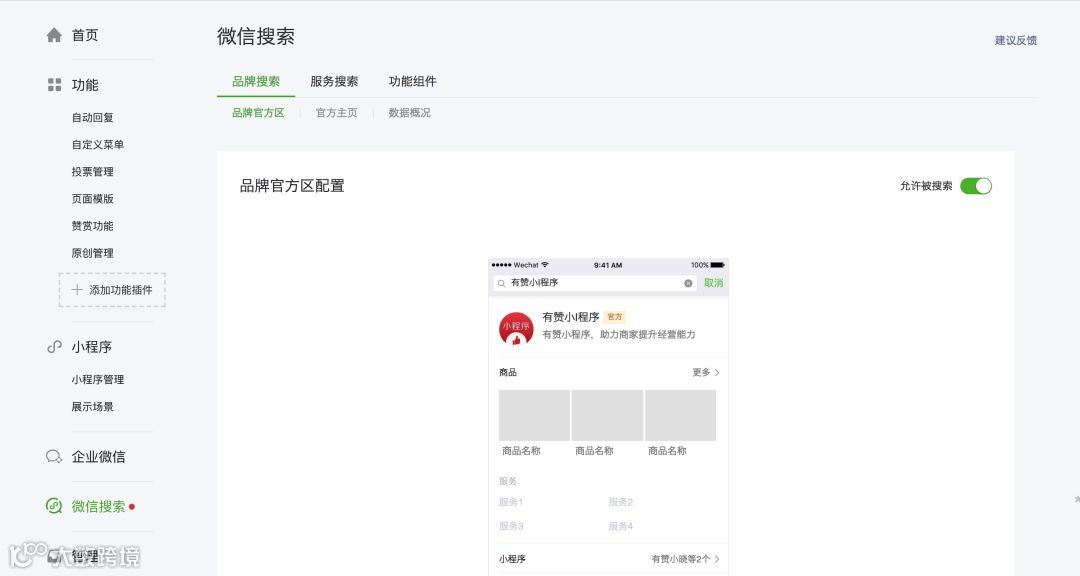Image resolution: width=1080 pixels, height=576 pixels.
Task: Open 页面模版 in the sidebar
Action: [92, 198]
